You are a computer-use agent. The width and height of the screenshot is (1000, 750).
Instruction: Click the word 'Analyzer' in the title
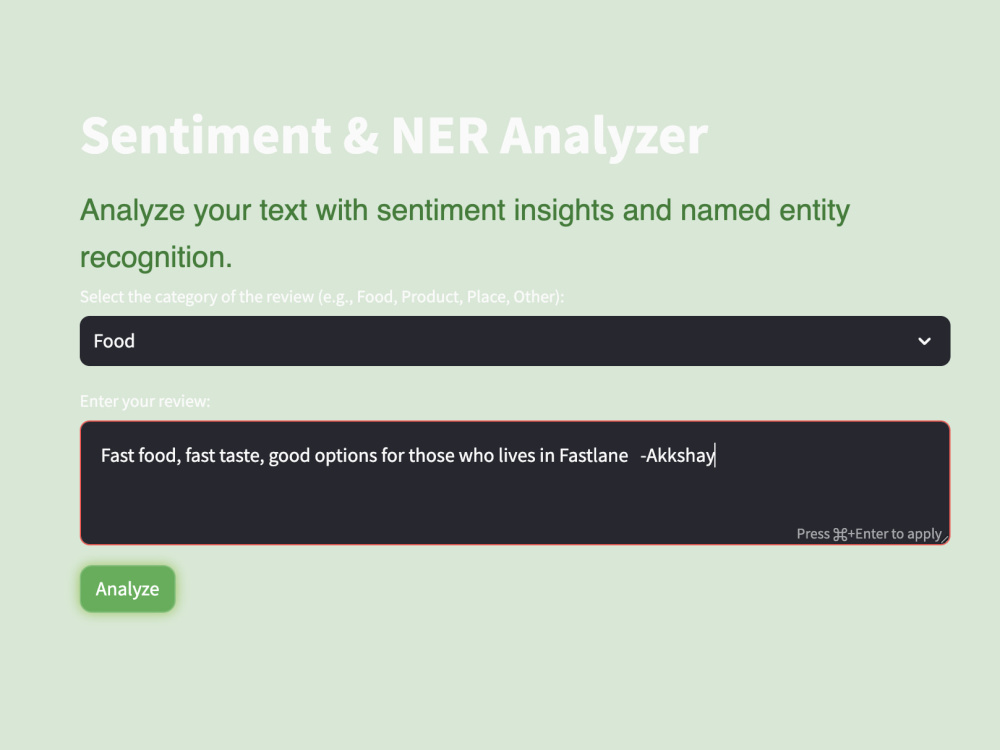click(x=604, y=136)
